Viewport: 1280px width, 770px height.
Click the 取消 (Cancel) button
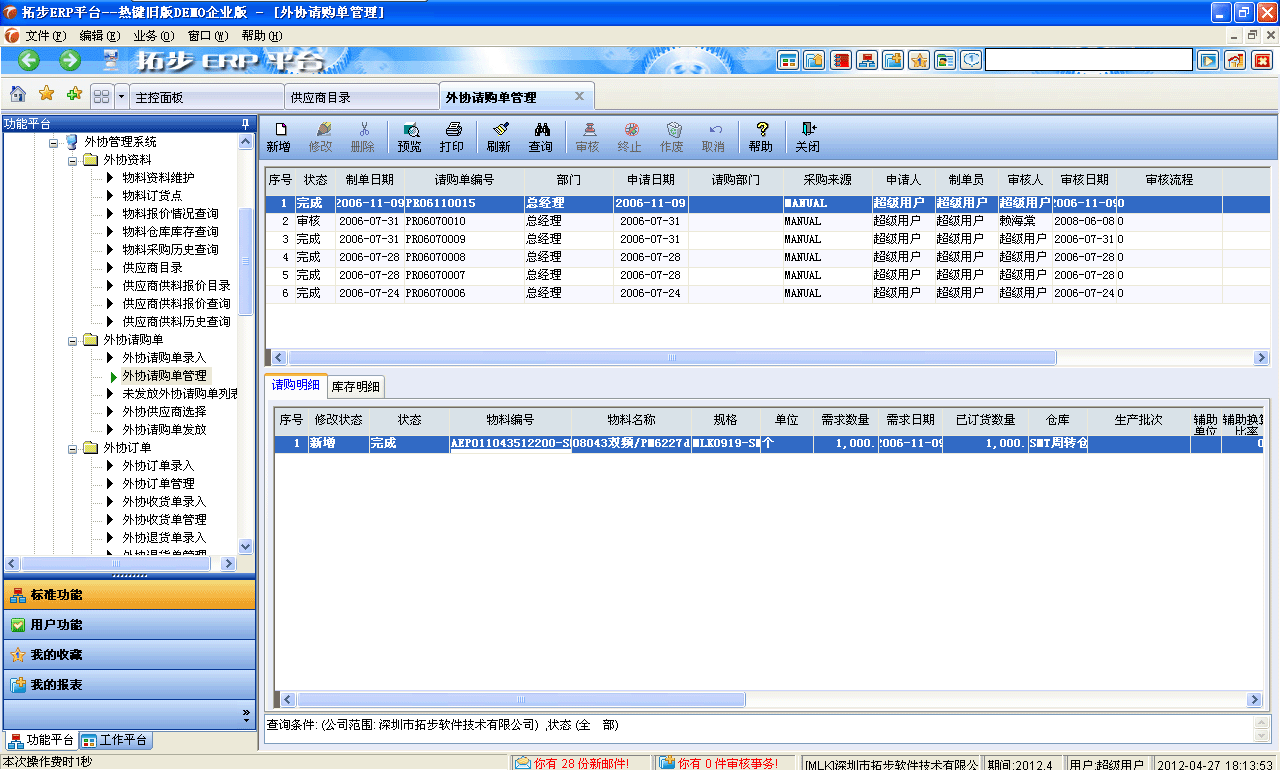(x=714, y=137)
